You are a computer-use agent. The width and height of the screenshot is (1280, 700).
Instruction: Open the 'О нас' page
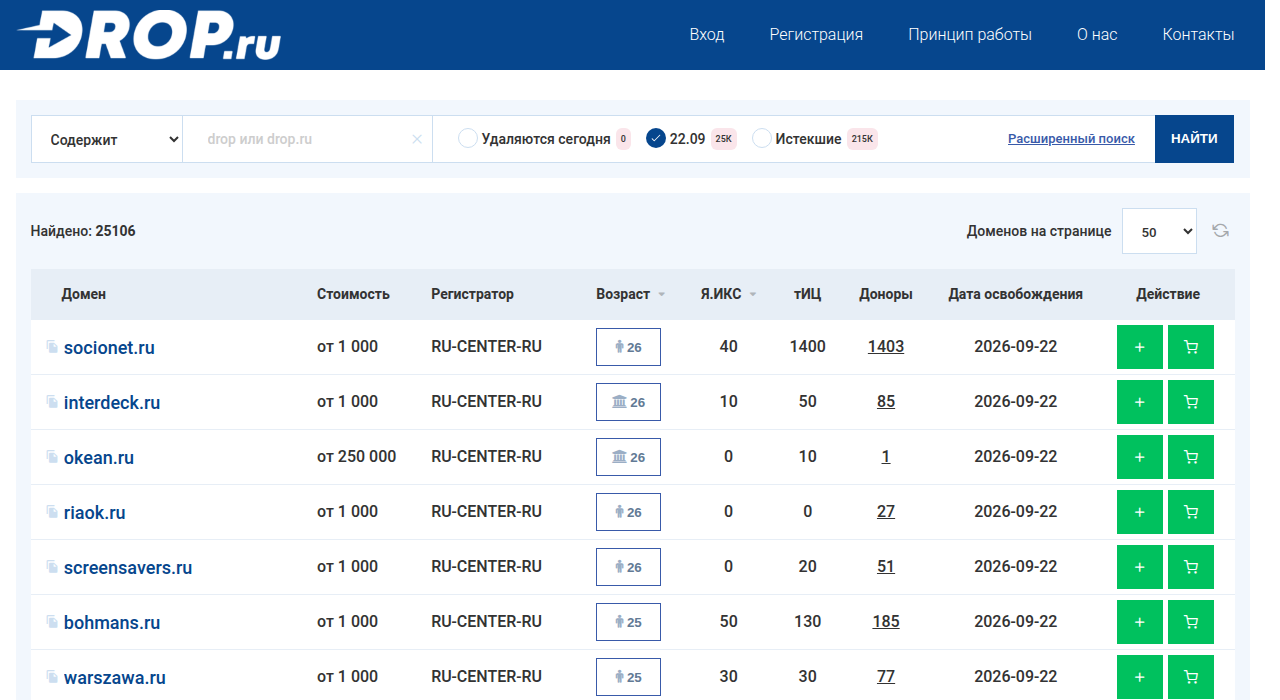click(x=1097, y=35)
